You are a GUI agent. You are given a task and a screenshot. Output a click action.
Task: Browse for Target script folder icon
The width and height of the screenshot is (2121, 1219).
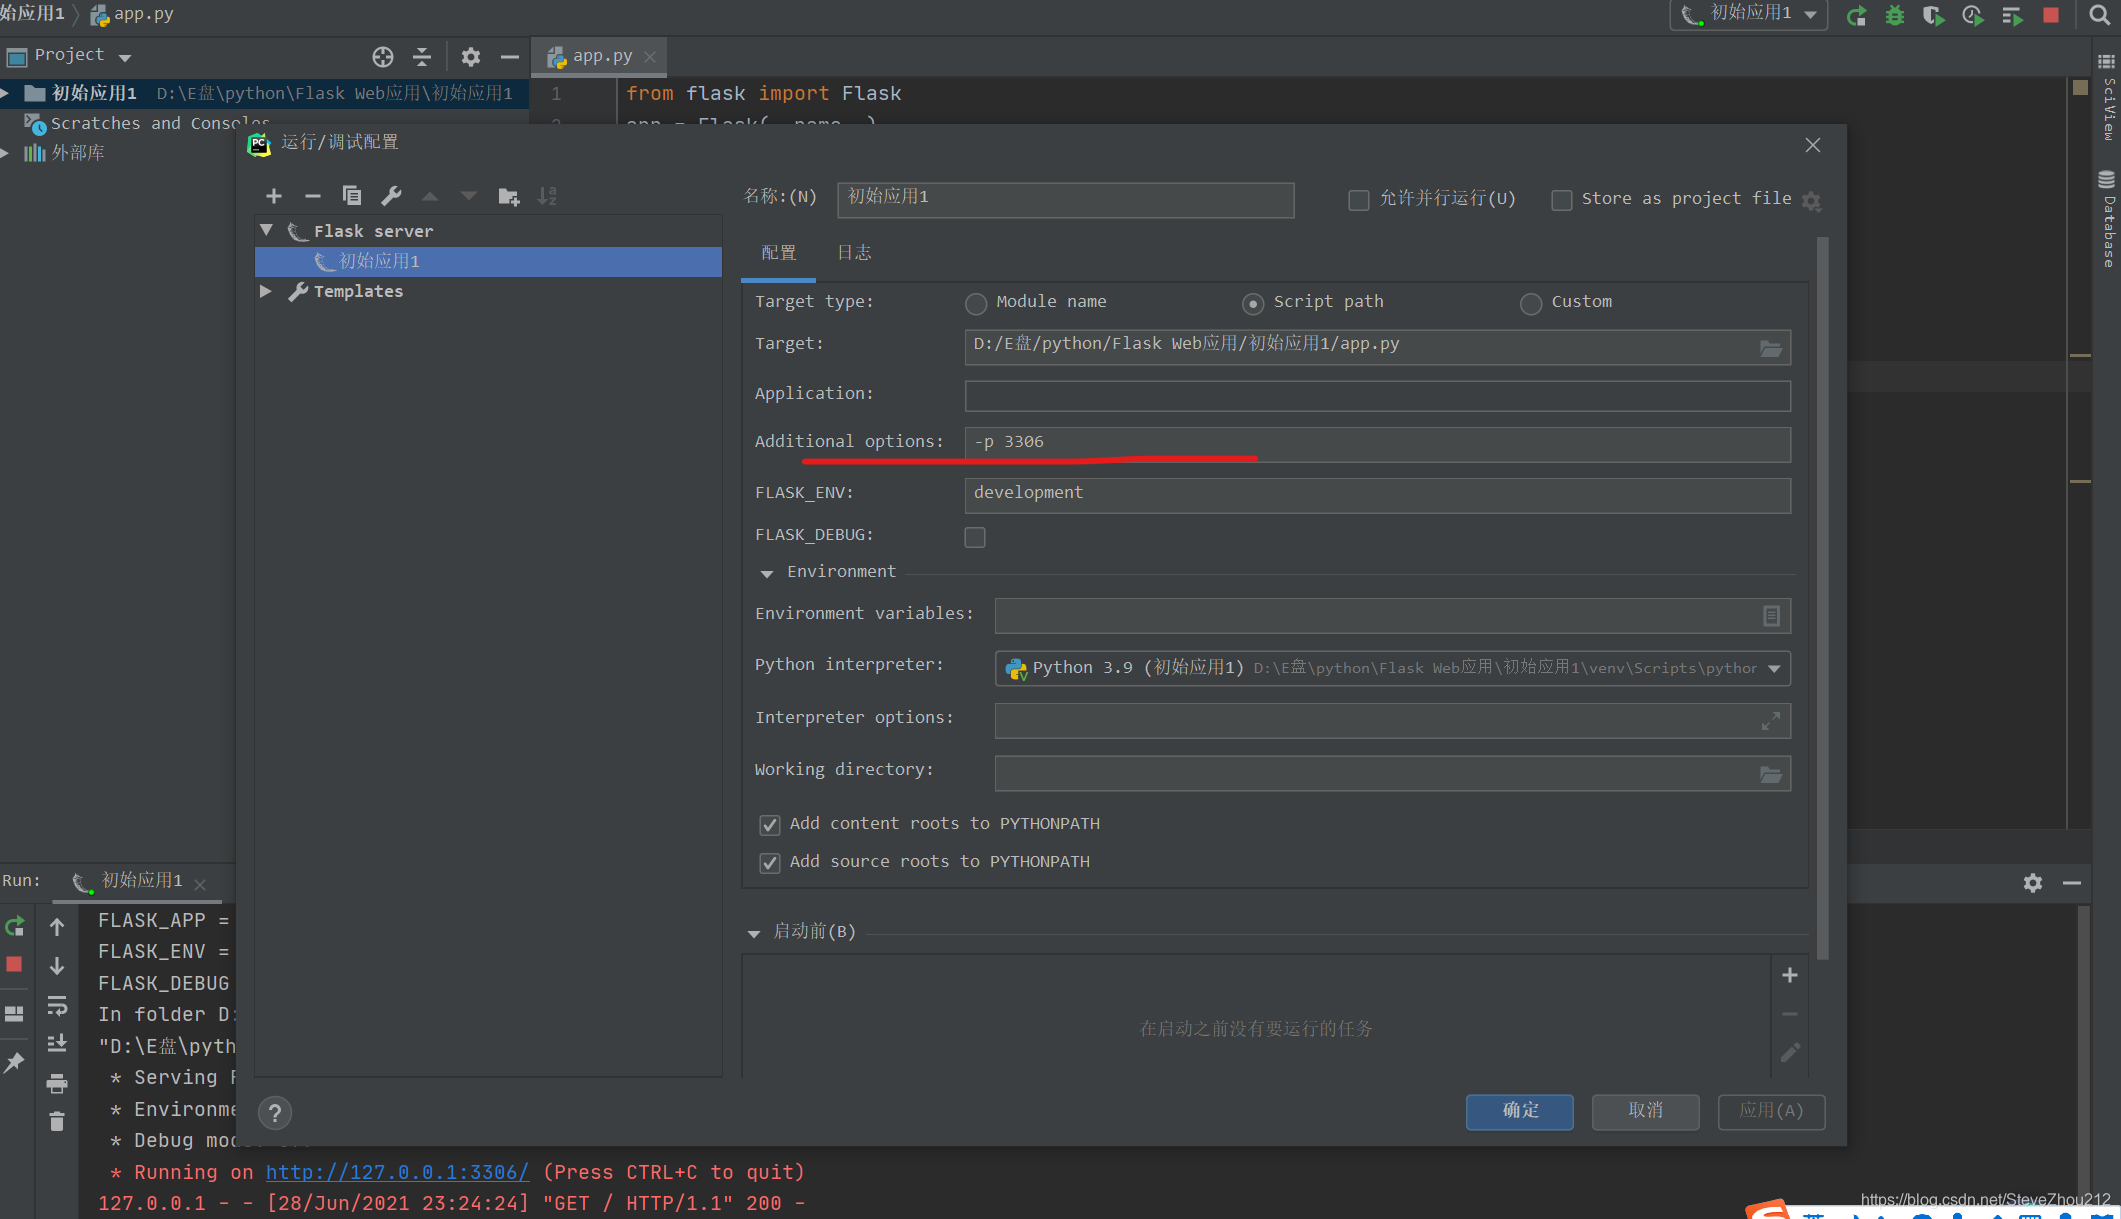coord(1770,348)
